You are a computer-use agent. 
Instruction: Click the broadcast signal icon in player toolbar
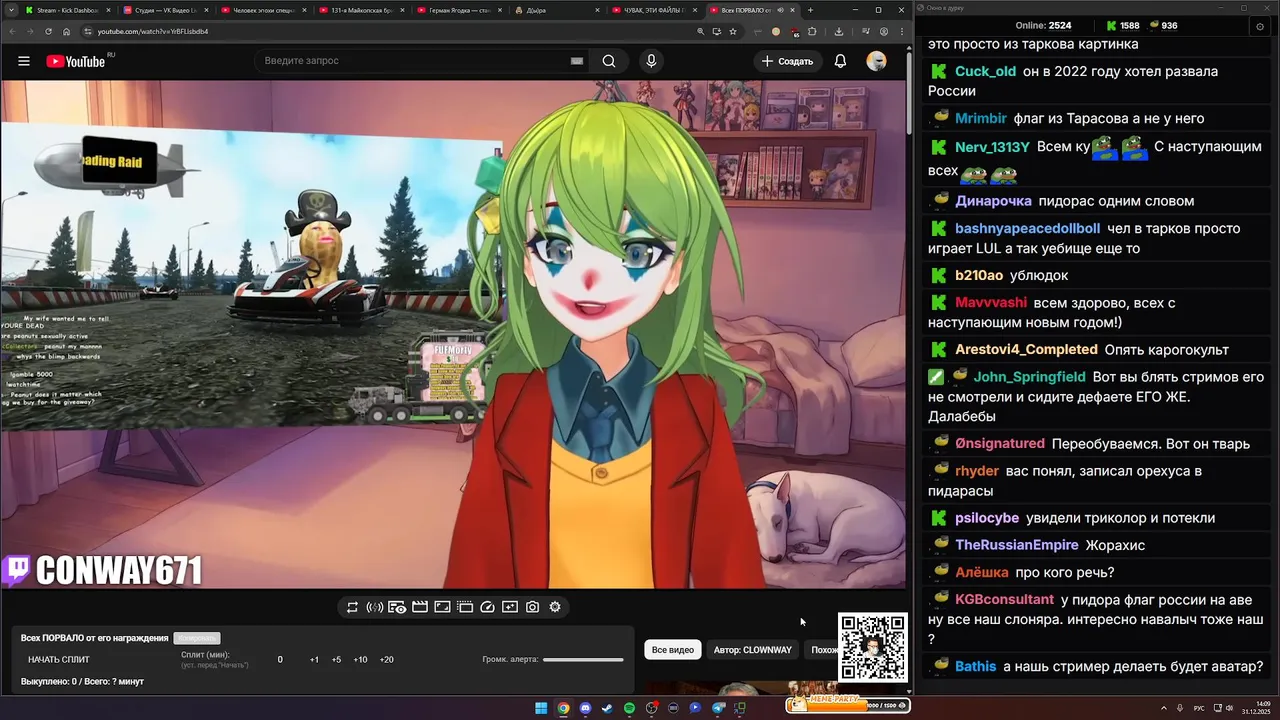374,607
